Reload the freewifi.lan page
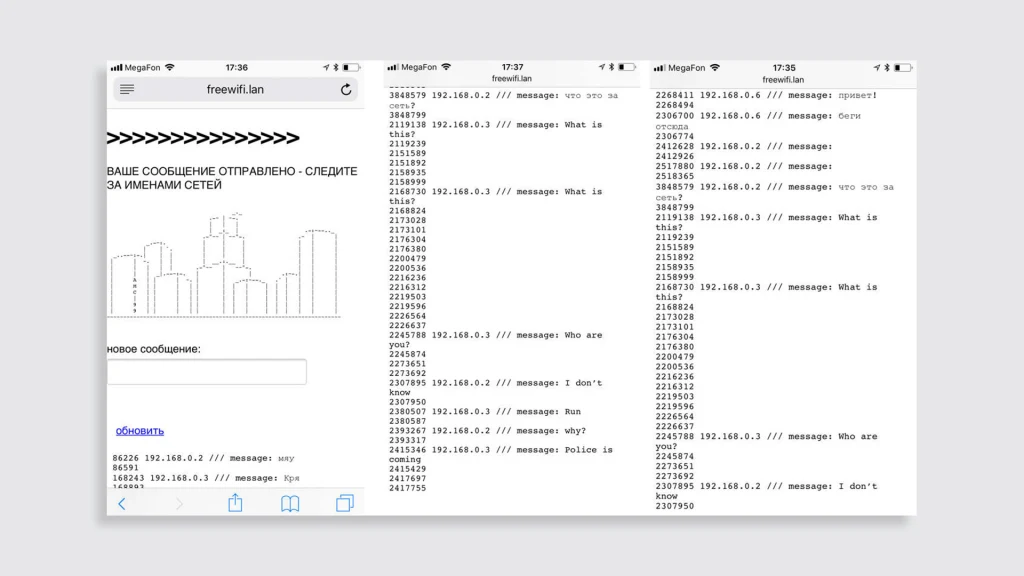 point(346,89)
